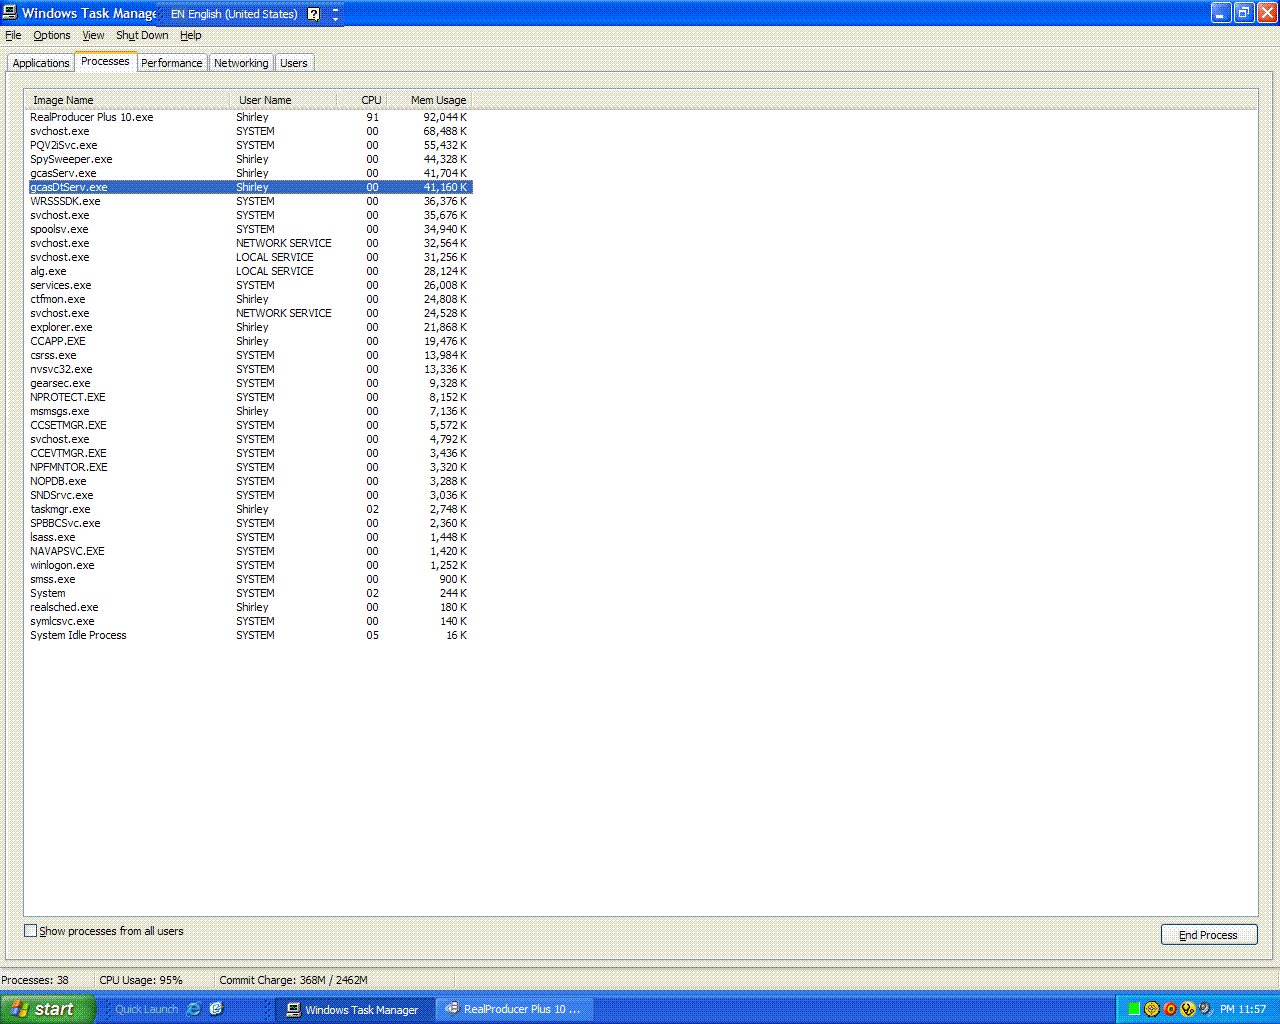1280x1024 pixels.
Task: Click the Task Manager title bar icon
Action: pos(10,13)
